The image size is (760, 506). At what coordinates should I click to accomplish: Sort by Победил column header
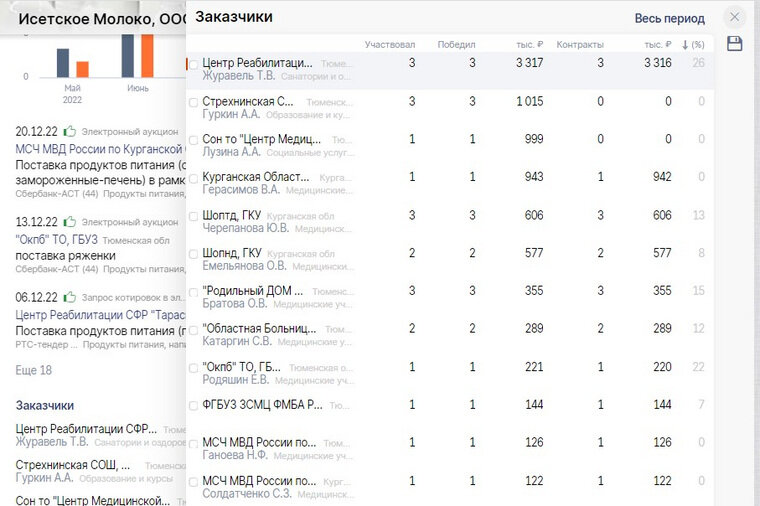click(456, 45)
